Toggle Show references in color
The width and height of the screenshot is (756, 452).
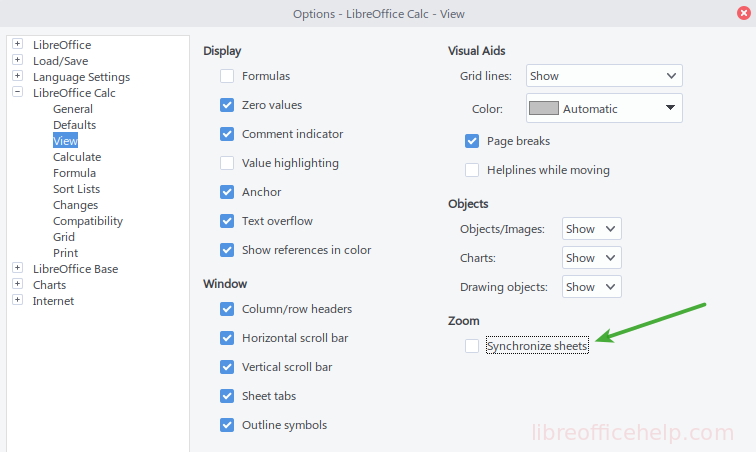point(227,250)
